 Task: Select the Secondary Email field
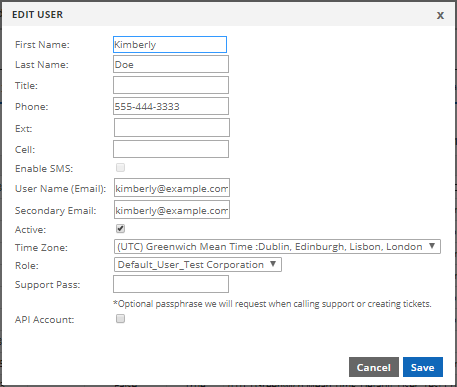point(172,209)
